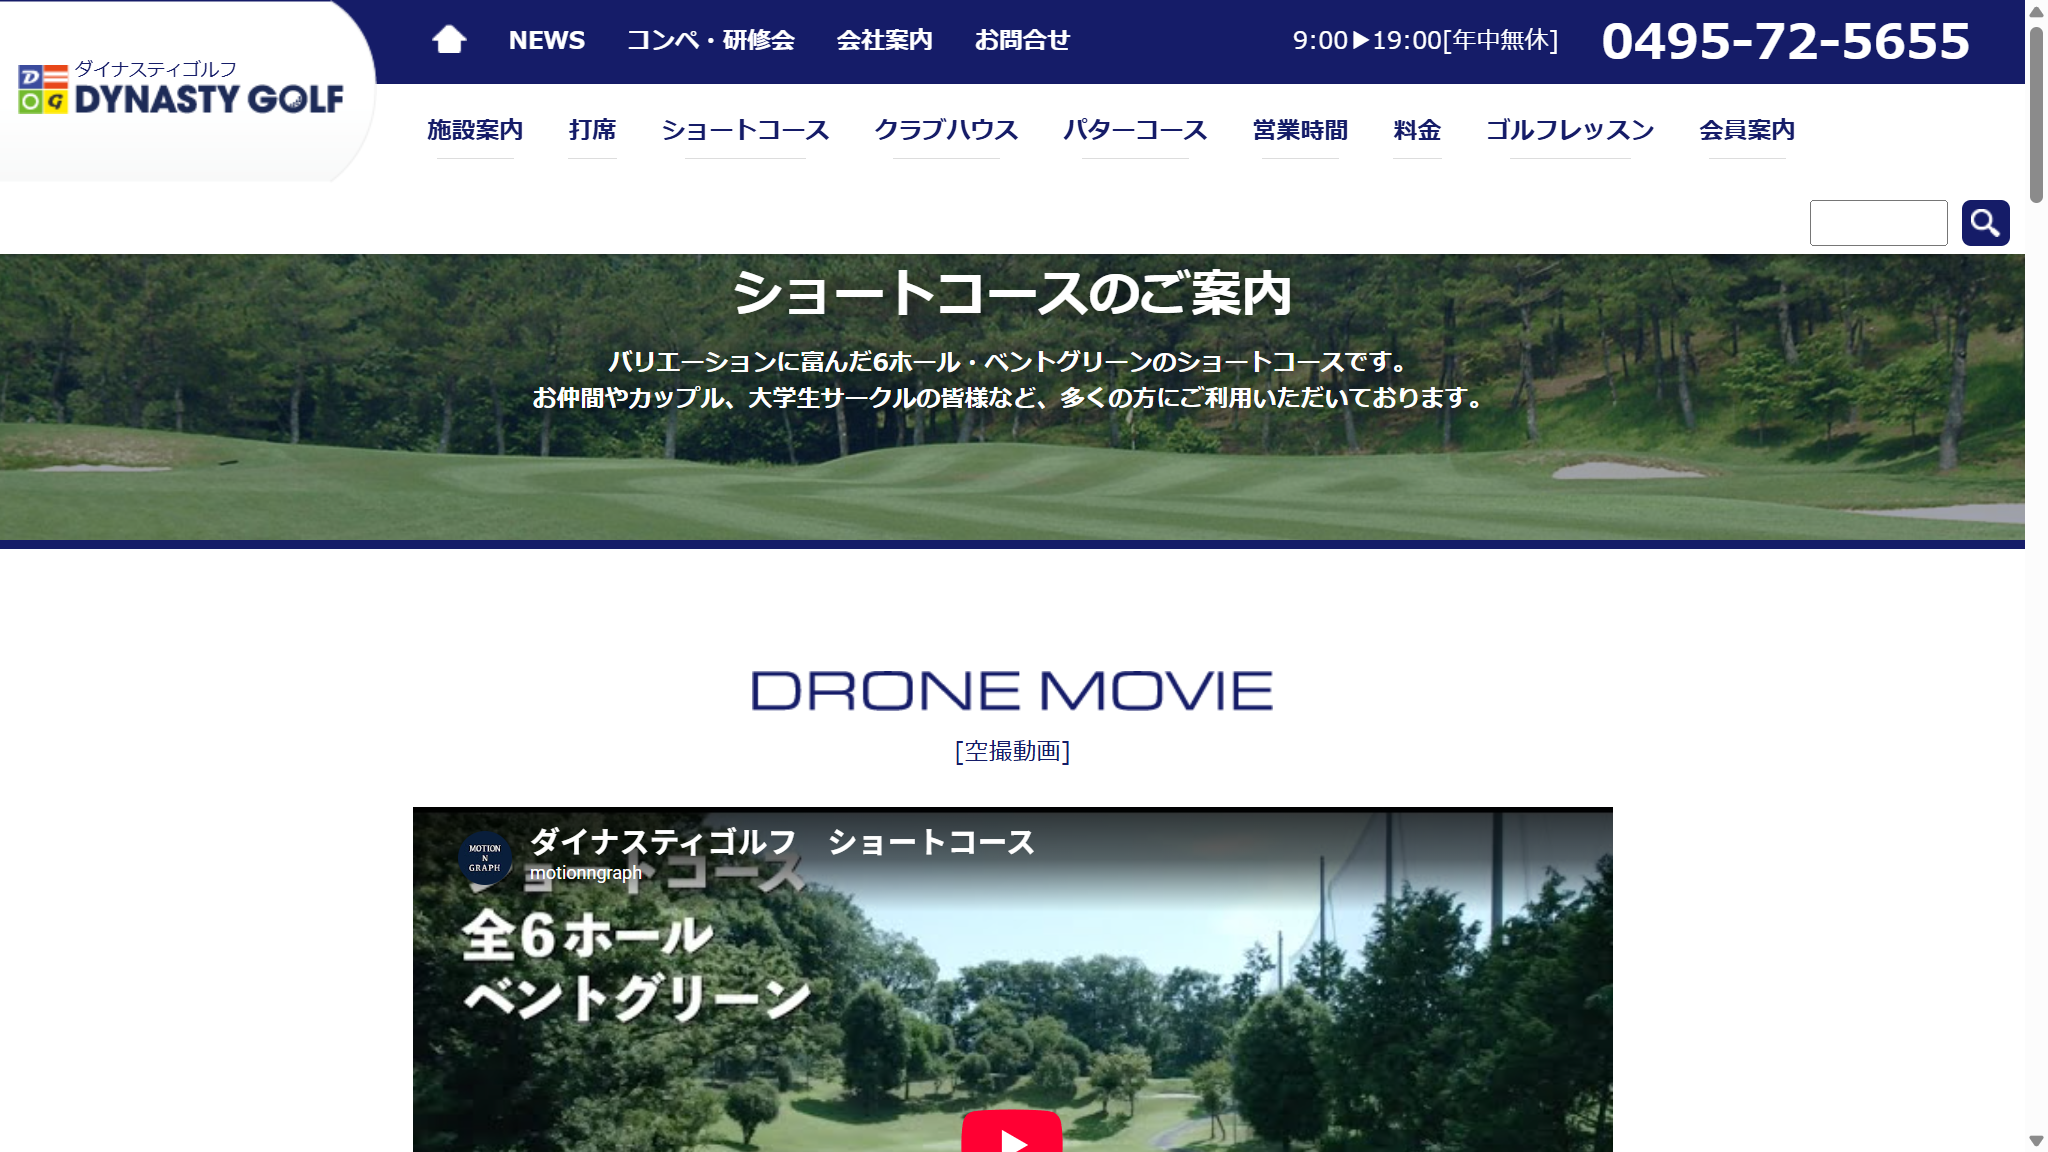
Task: Select ショートコース navigation link
Action: [745, 130]
